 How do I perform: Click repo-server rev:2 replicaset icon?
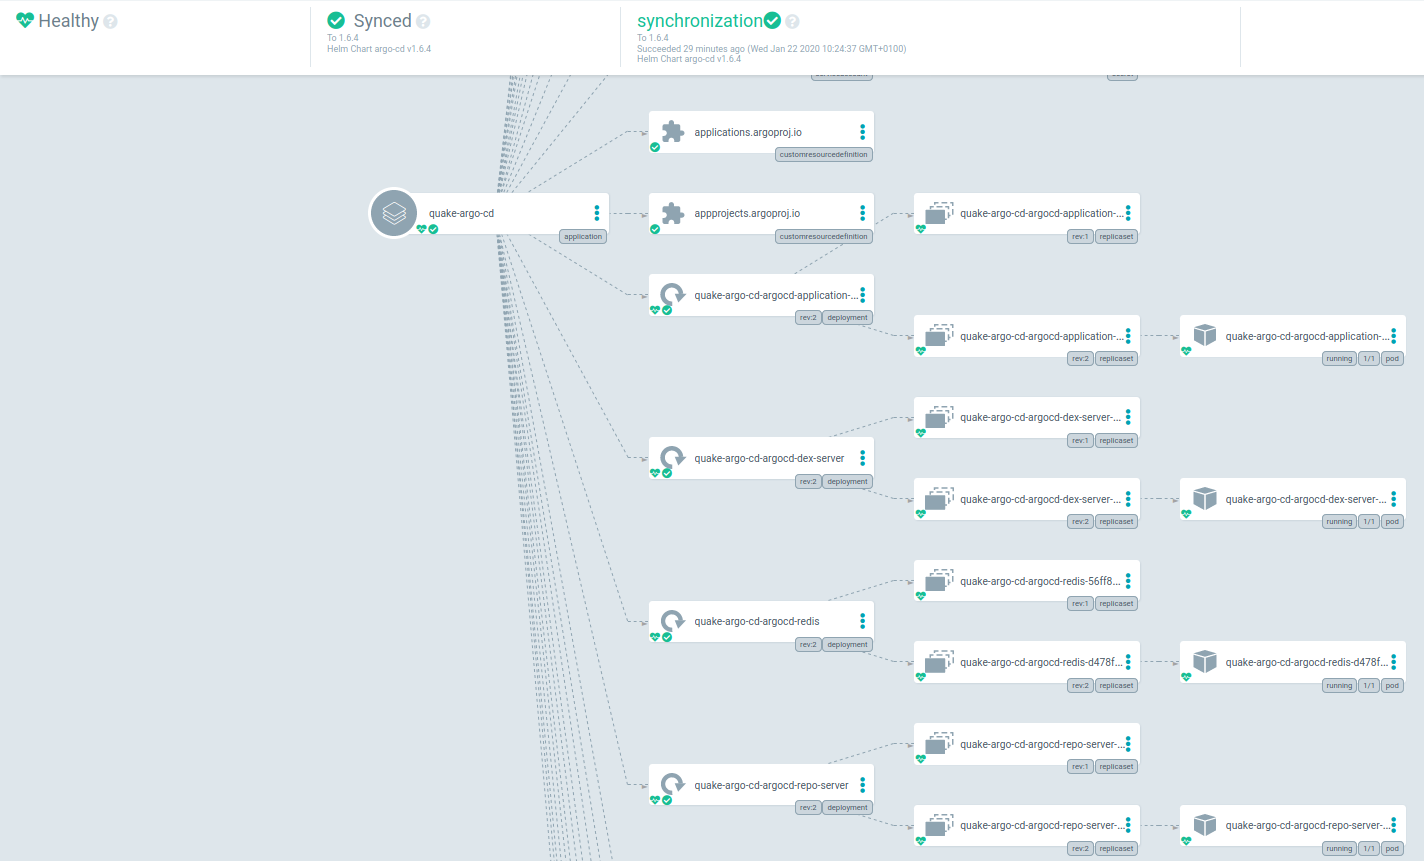point(939,824)
